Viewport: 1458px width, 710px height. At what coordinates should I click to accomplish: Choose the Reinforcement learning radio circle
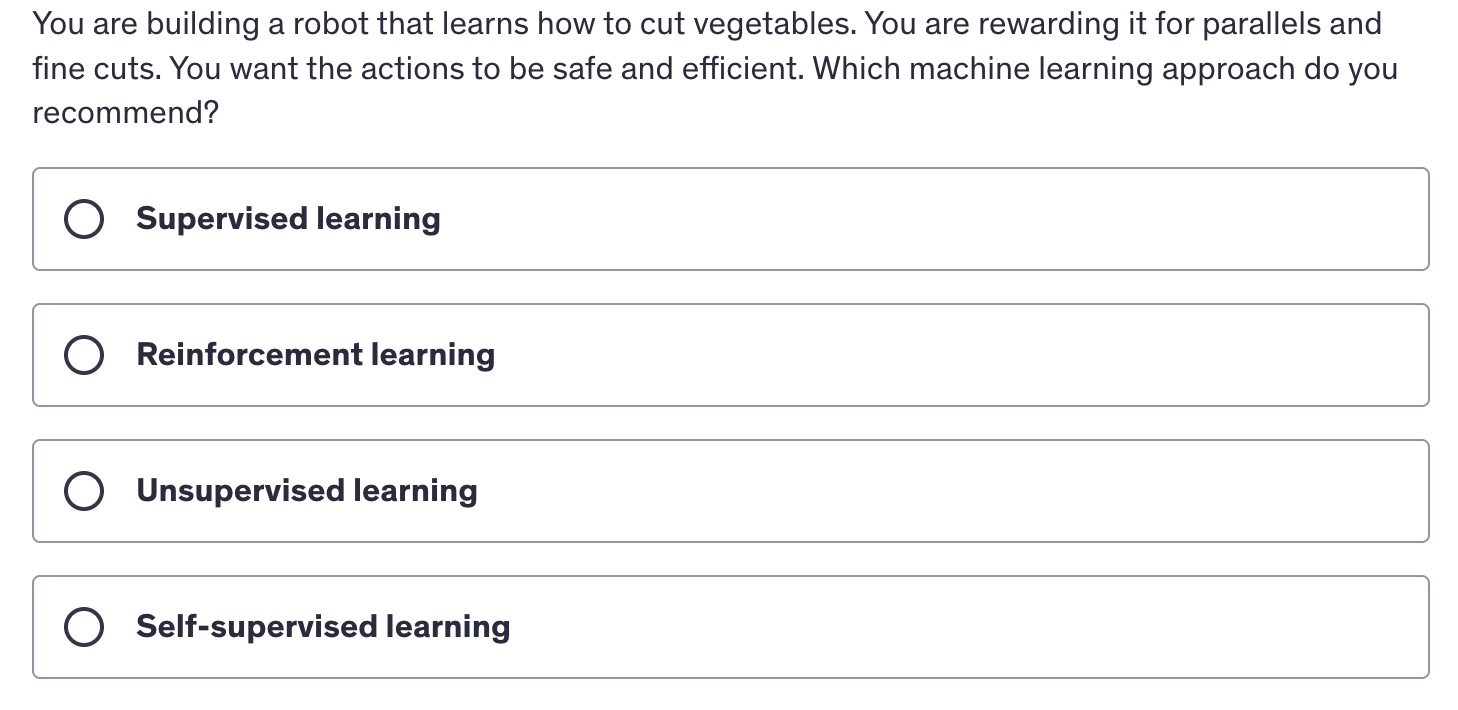tap(84, 355)
